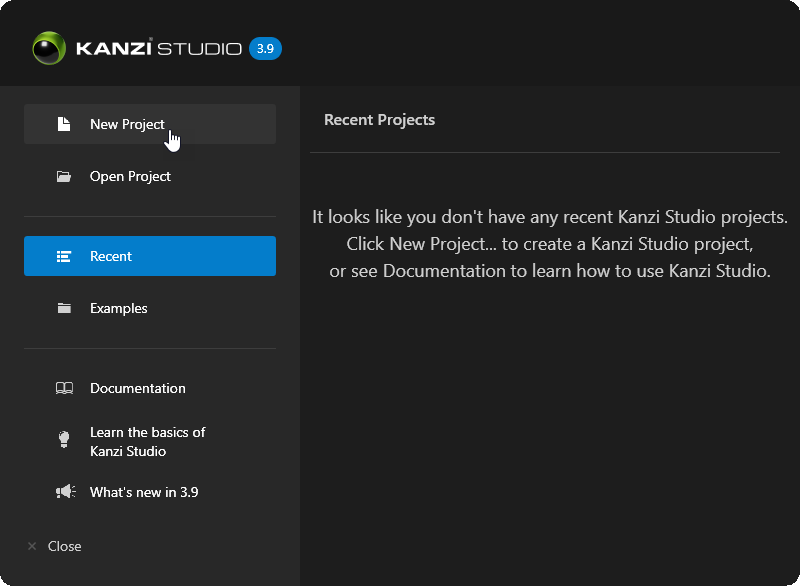Click the blue 3.9 version badge

[265, 48]
